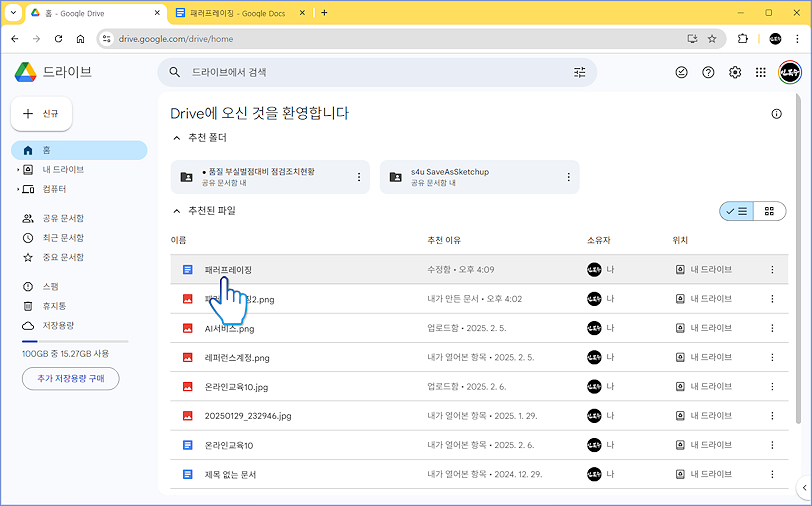Click 내 드라이브 location in 패러프레이징 row
The image size is (812, 506).
click(x=704, y=269)
